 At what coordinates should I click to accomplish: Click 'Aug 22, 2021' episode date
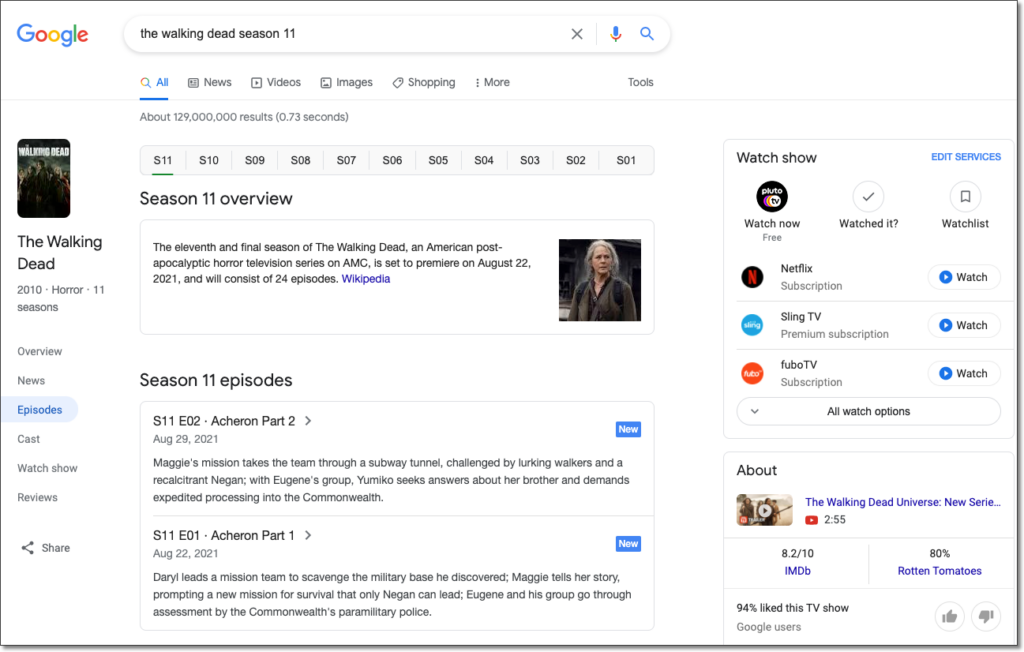[x=185, y=553]
